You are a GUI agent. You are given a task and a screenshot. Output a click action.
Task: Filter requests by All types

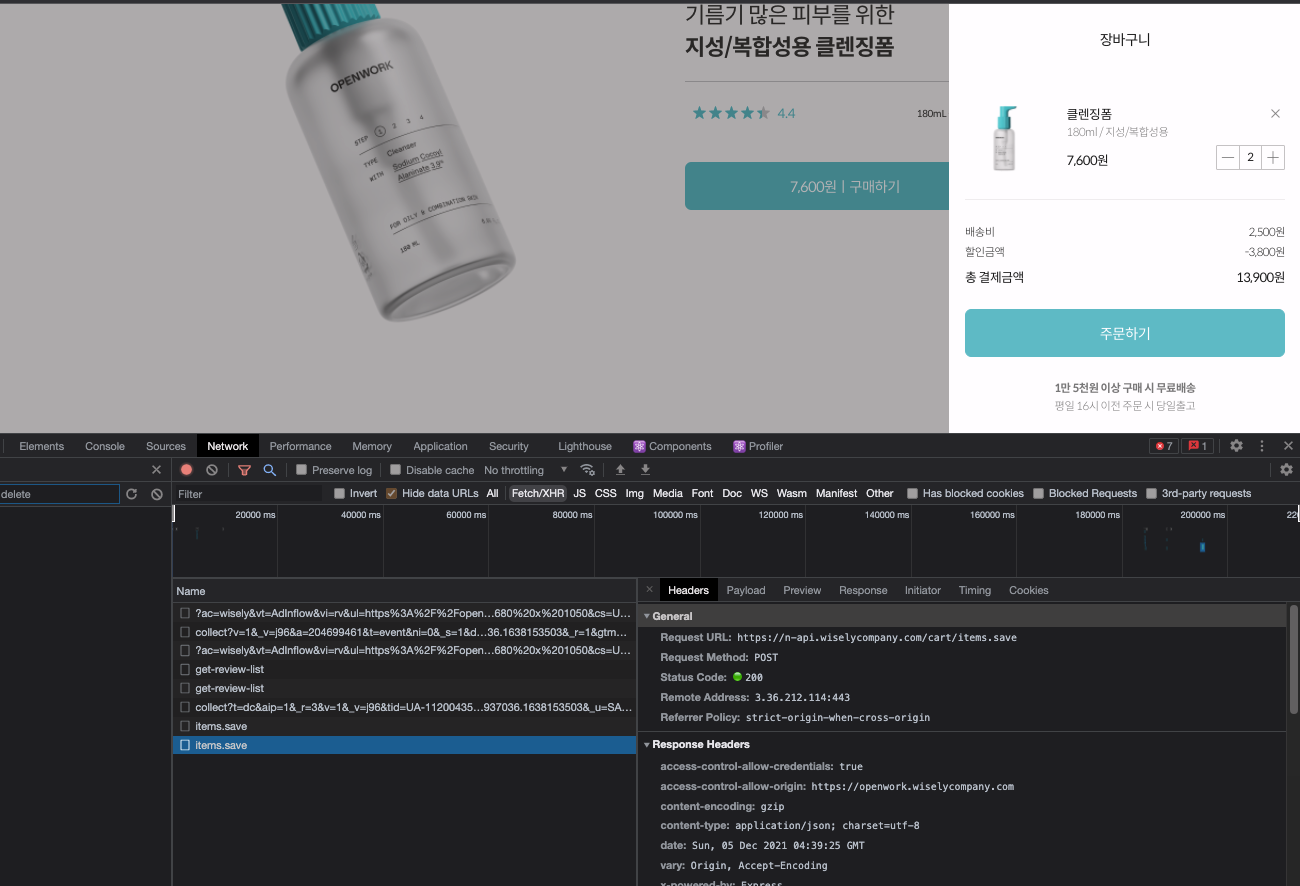(x=493, y=494)
